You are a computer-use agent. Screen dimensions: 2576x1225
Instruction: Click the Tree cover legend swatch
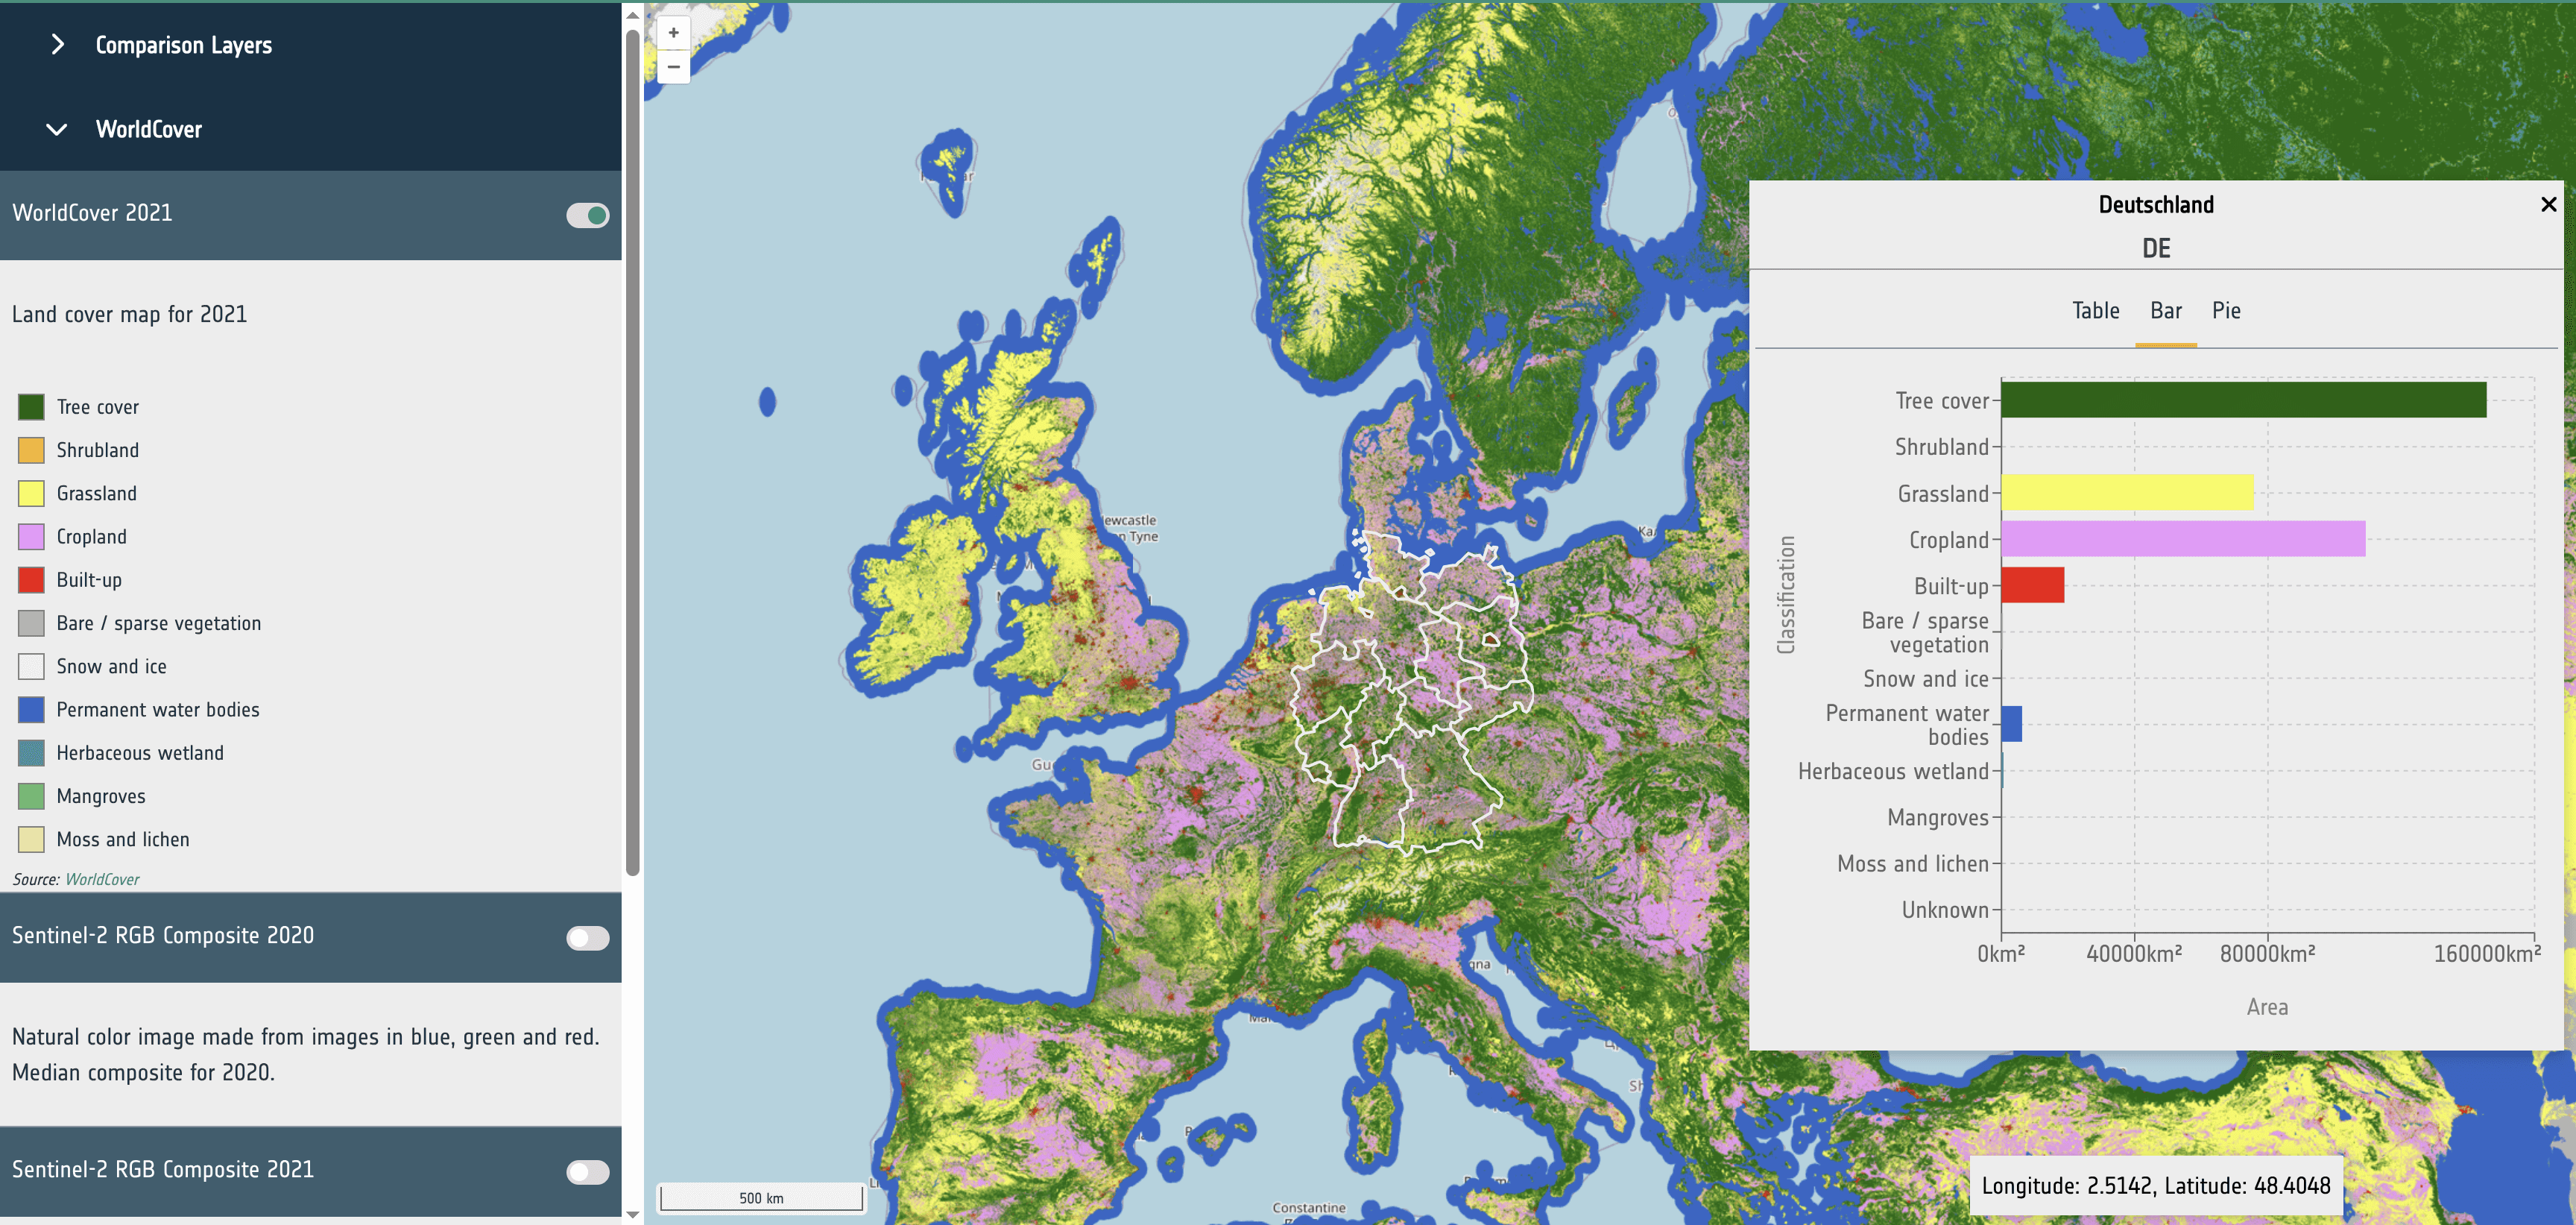click(31, 407)
